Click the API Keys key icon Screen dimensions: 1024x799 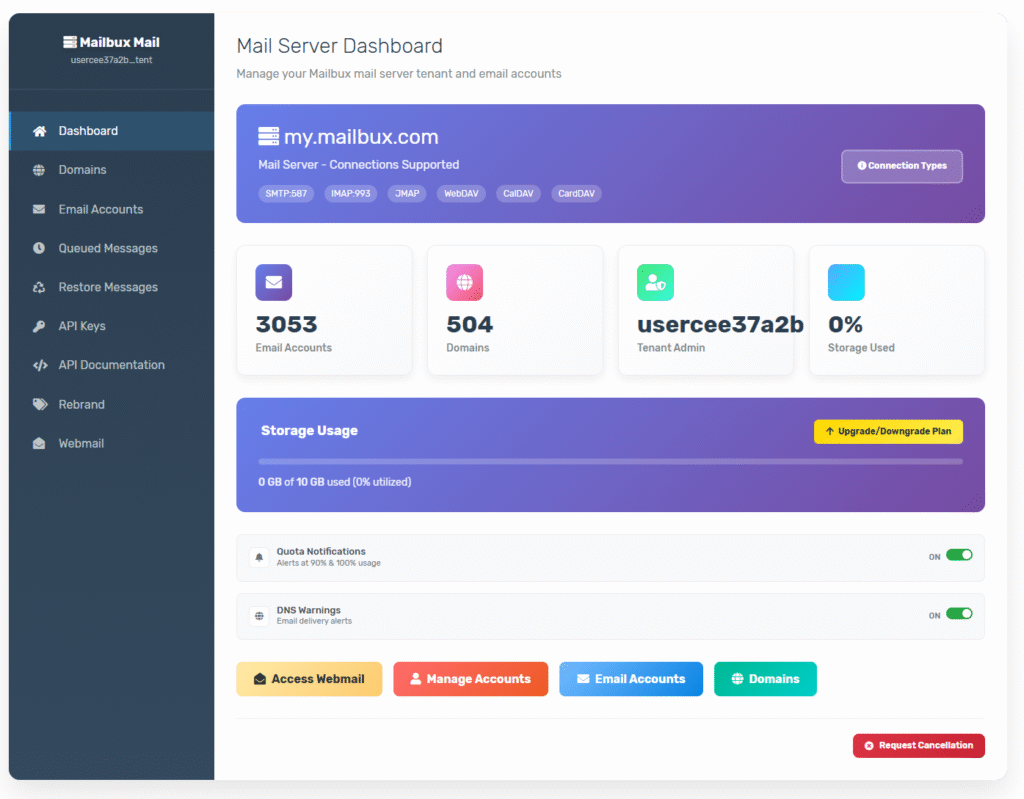coord(39,326)
